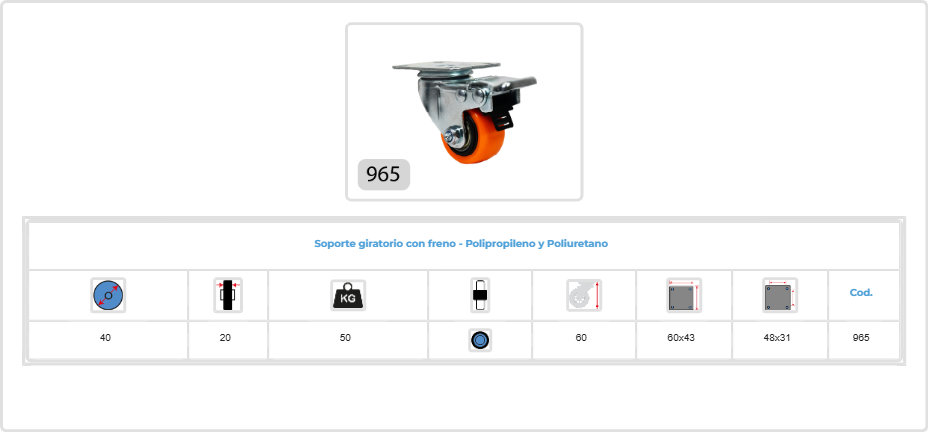Viewport: 928px width, 432px height.
Task: Click the Cod. column header
Action: point(861,292)
